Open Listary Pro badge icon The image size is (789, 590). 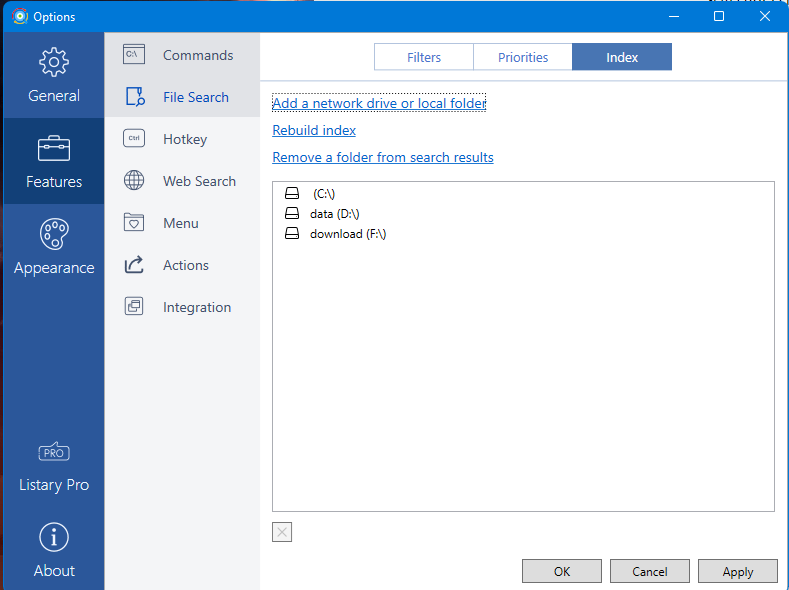coord(54,452)
